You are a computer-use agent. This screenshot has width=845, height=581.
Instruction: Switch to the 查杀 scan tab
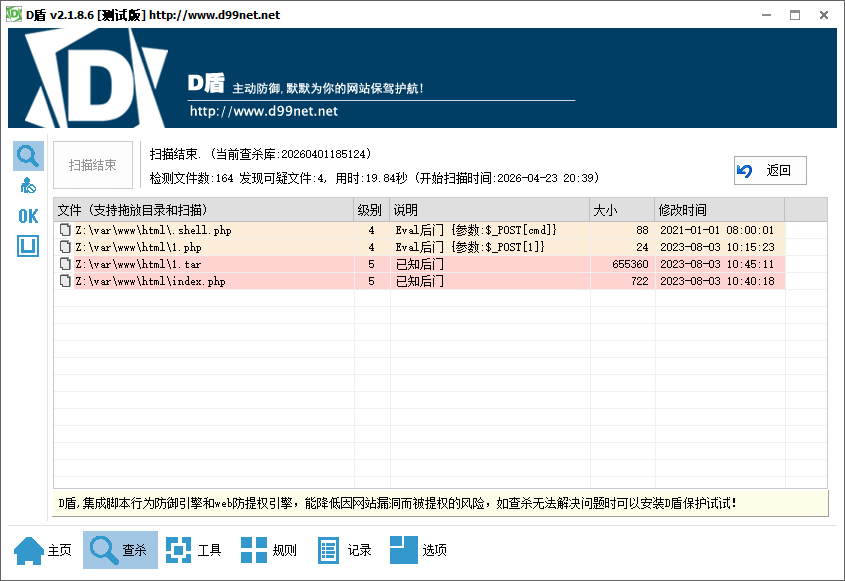point(120,550)
